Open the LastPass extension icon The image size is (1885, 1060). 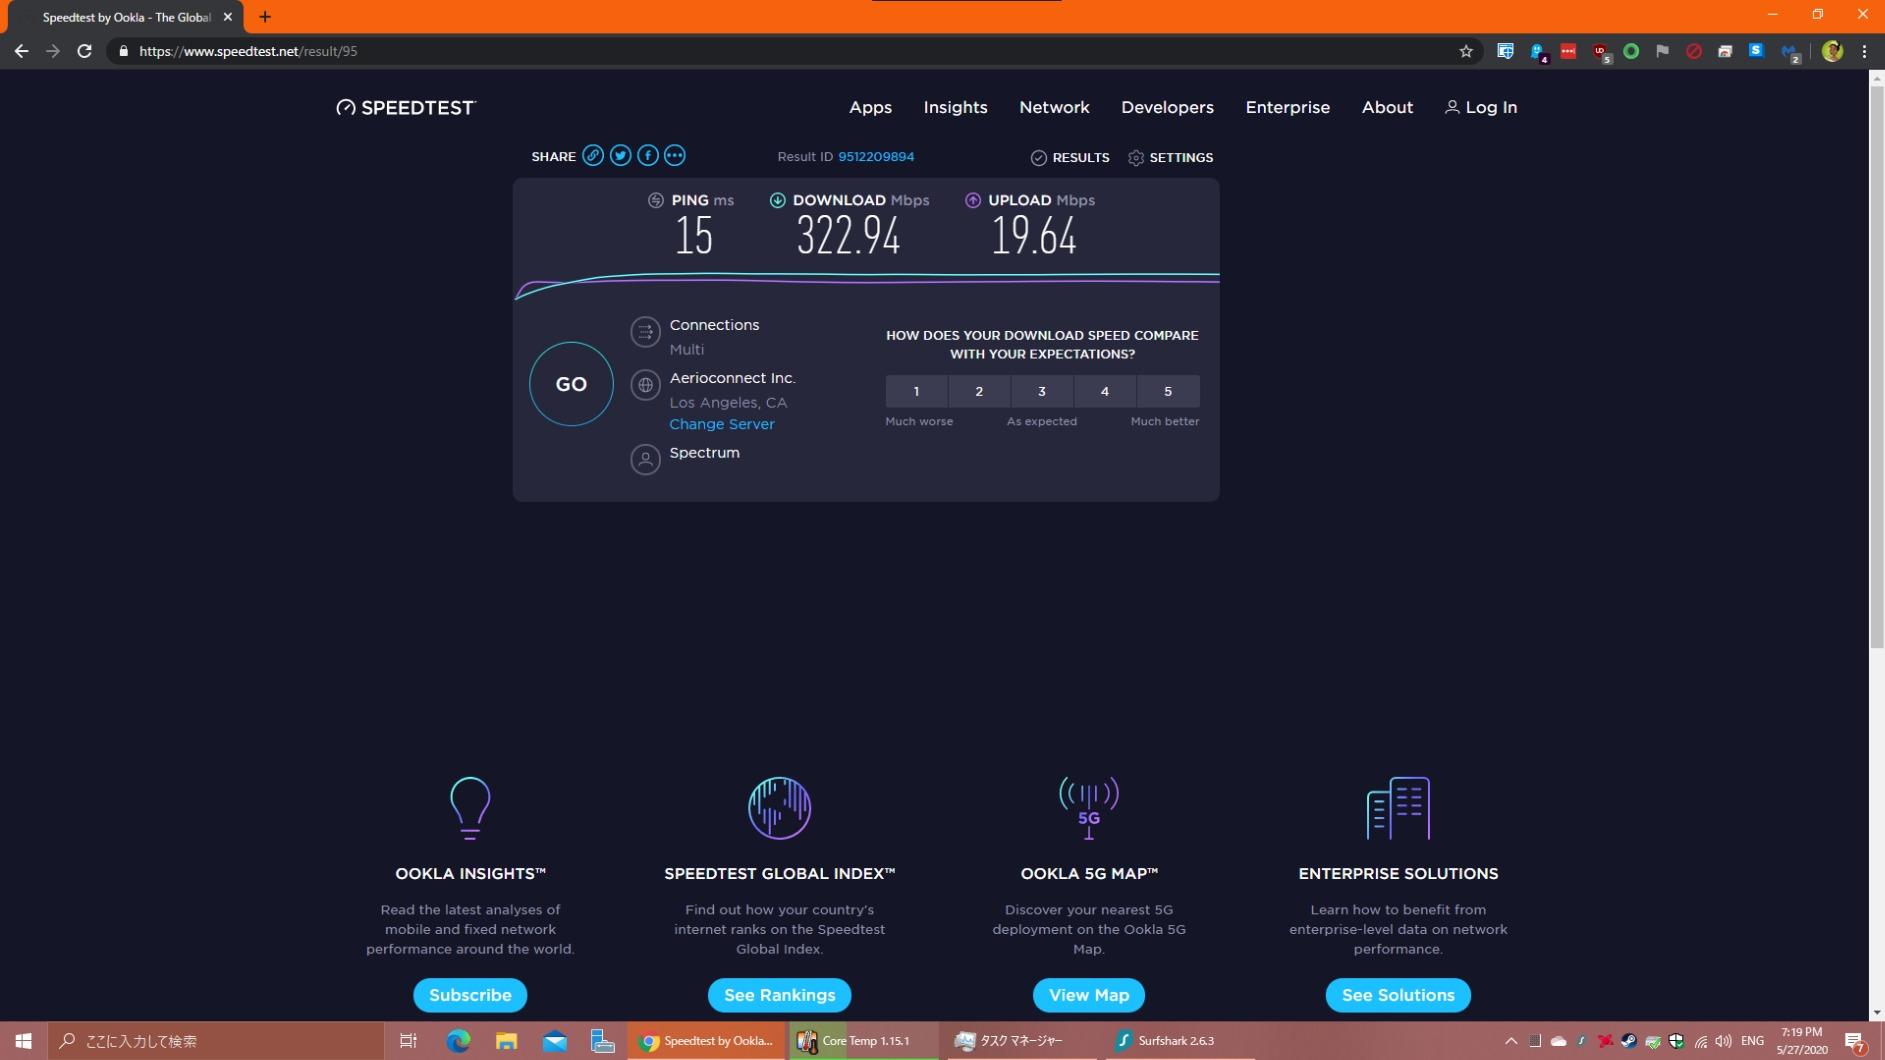1568,51
